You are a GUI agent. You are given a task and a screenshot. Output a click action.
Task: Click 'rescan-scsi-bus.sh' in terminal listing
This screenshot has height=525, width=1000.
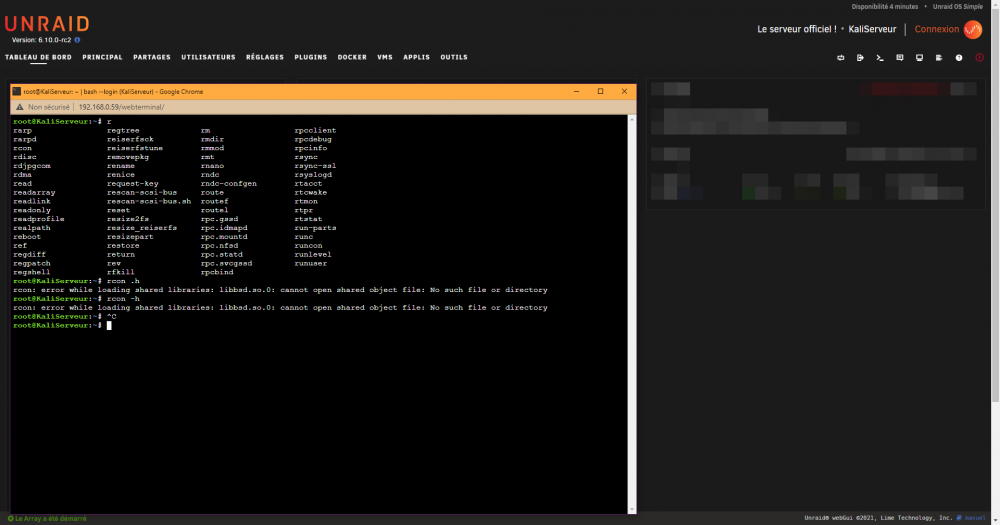(149, 202)
